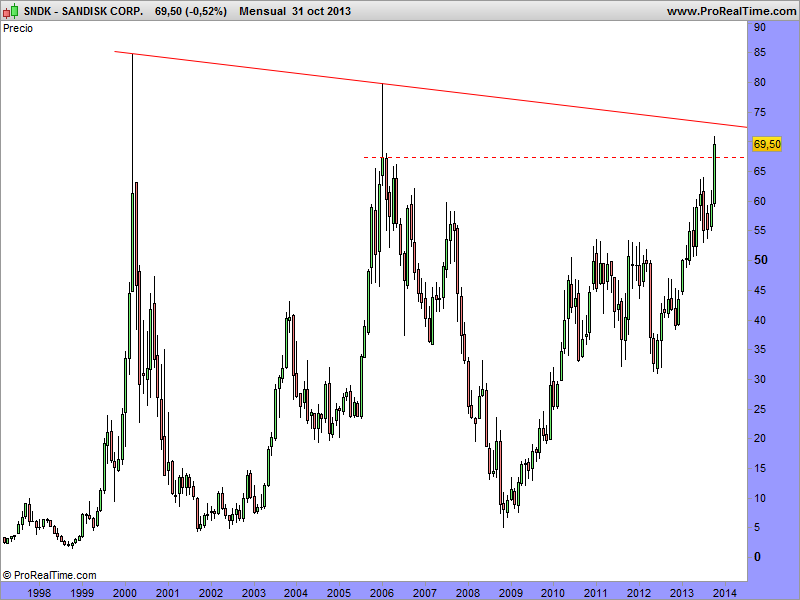The width and height of the screenshot is (800, 600).
Task: Click the 2014 year on time axis
Action: (724, 592)
